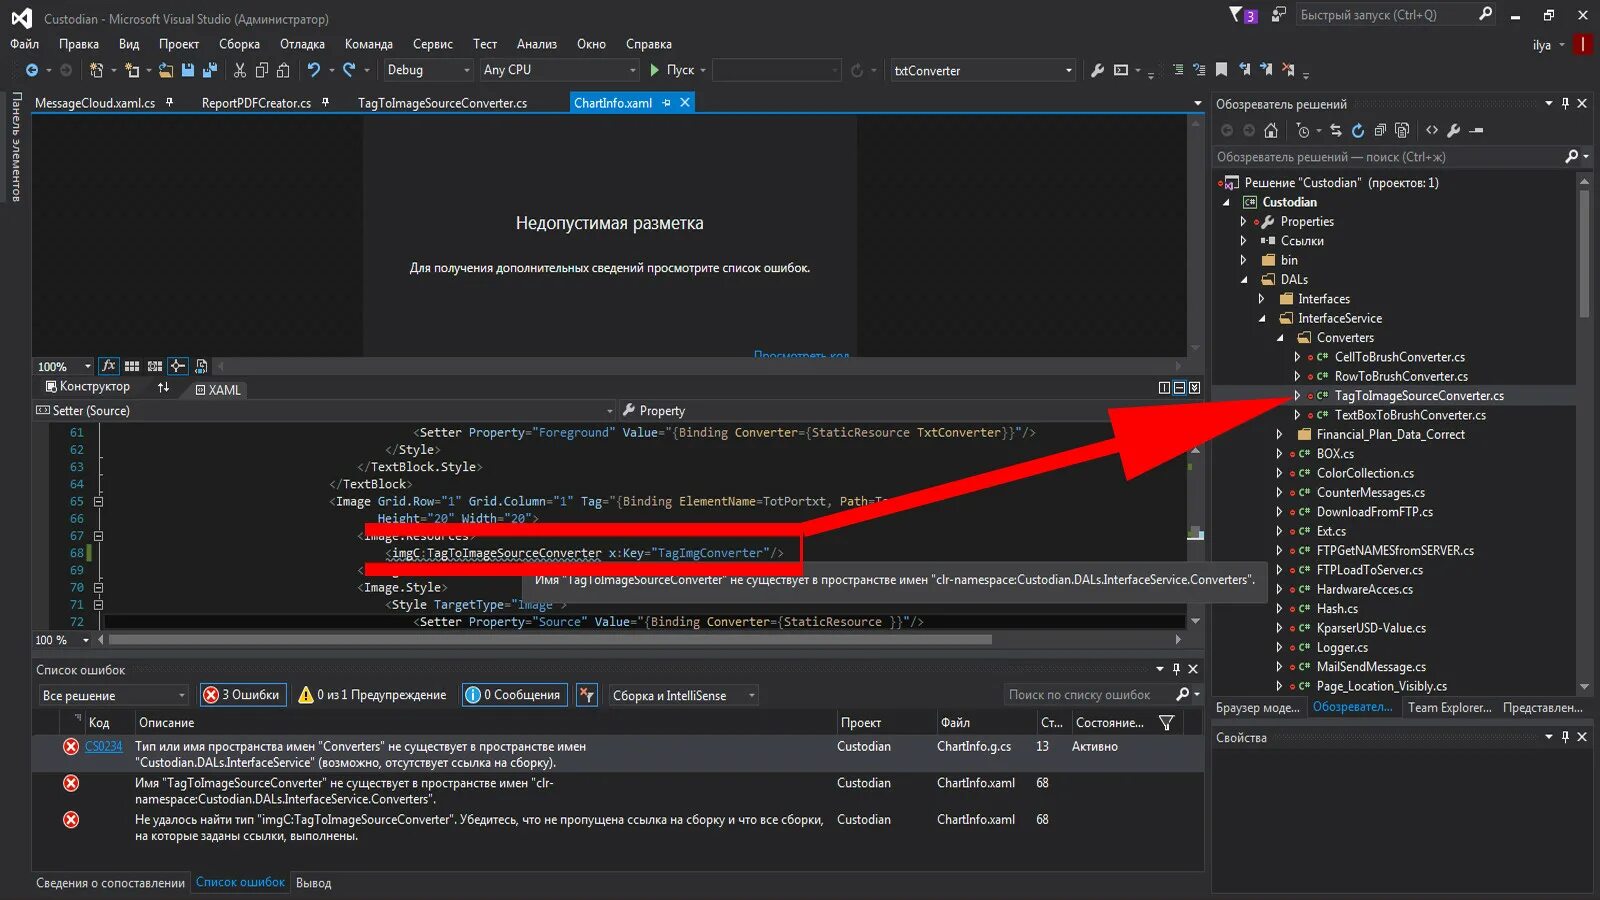The image size is (1600, 900).
Task: Click the Пуск start button label
Action: point(680,70)
